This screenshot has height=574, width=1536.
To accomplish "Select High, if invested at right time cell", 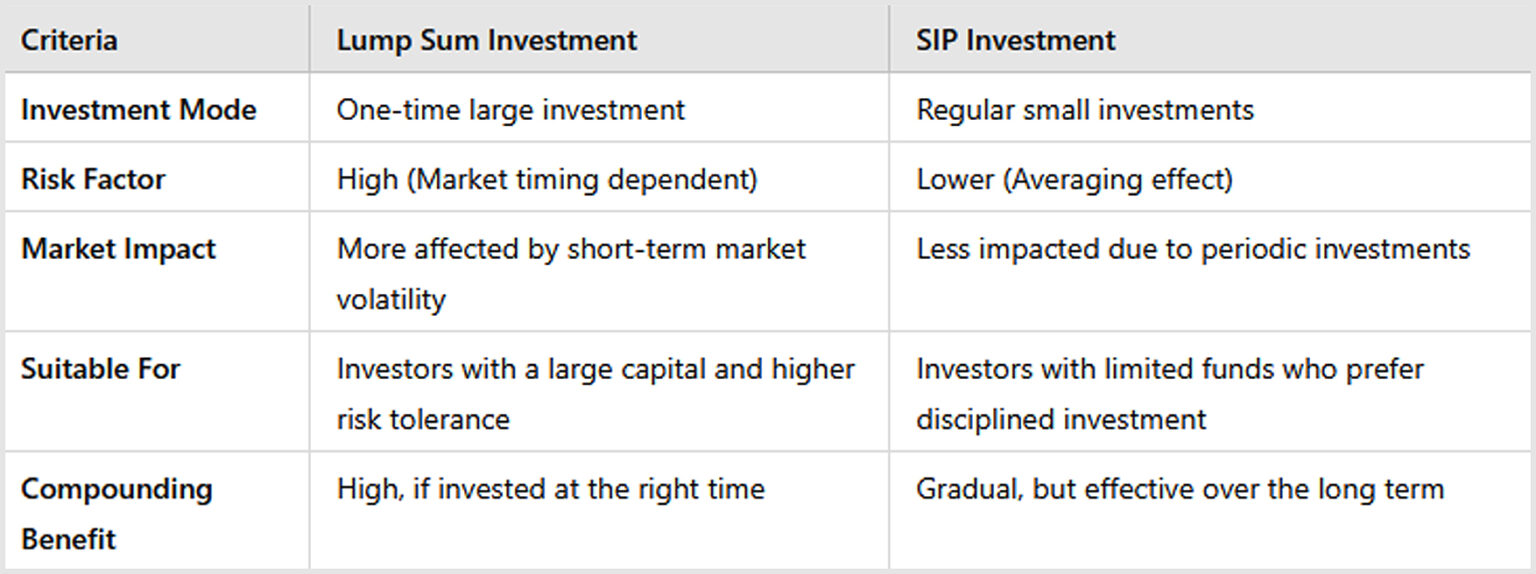I will coord(550,489).
